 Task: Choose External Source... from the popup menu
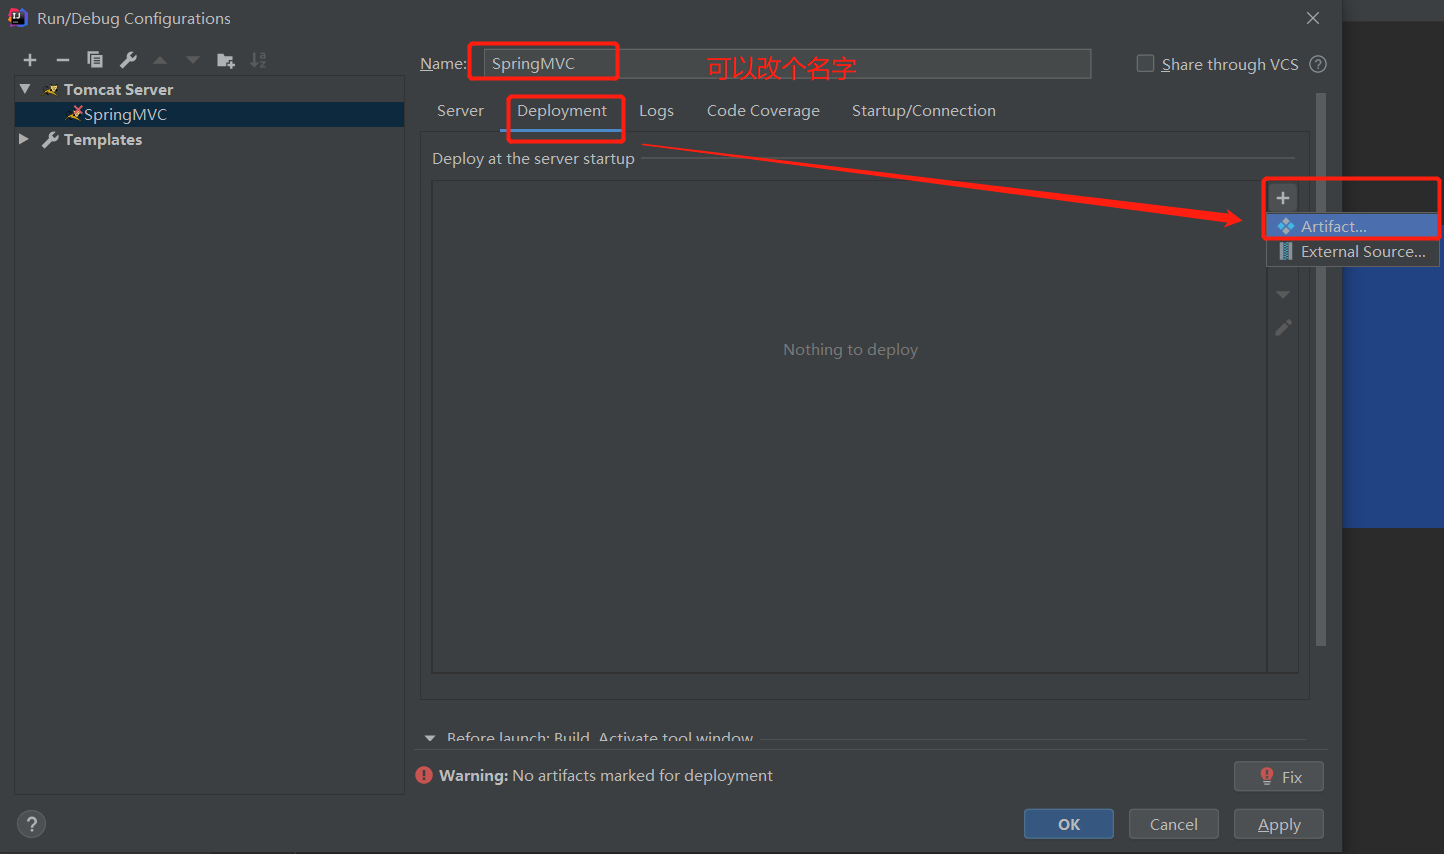coord(1352,252)
